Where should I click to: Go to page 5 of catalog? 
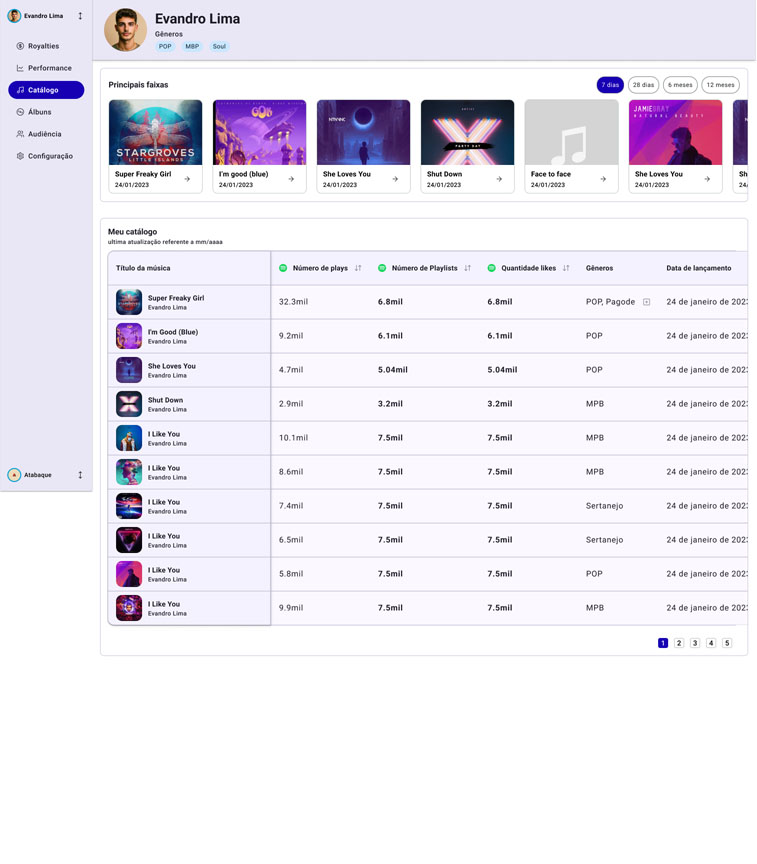(x=727, y=643)
